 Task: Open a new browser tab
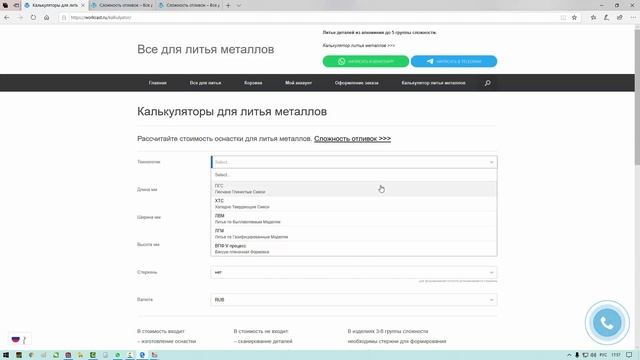click(x=228, y=5)
